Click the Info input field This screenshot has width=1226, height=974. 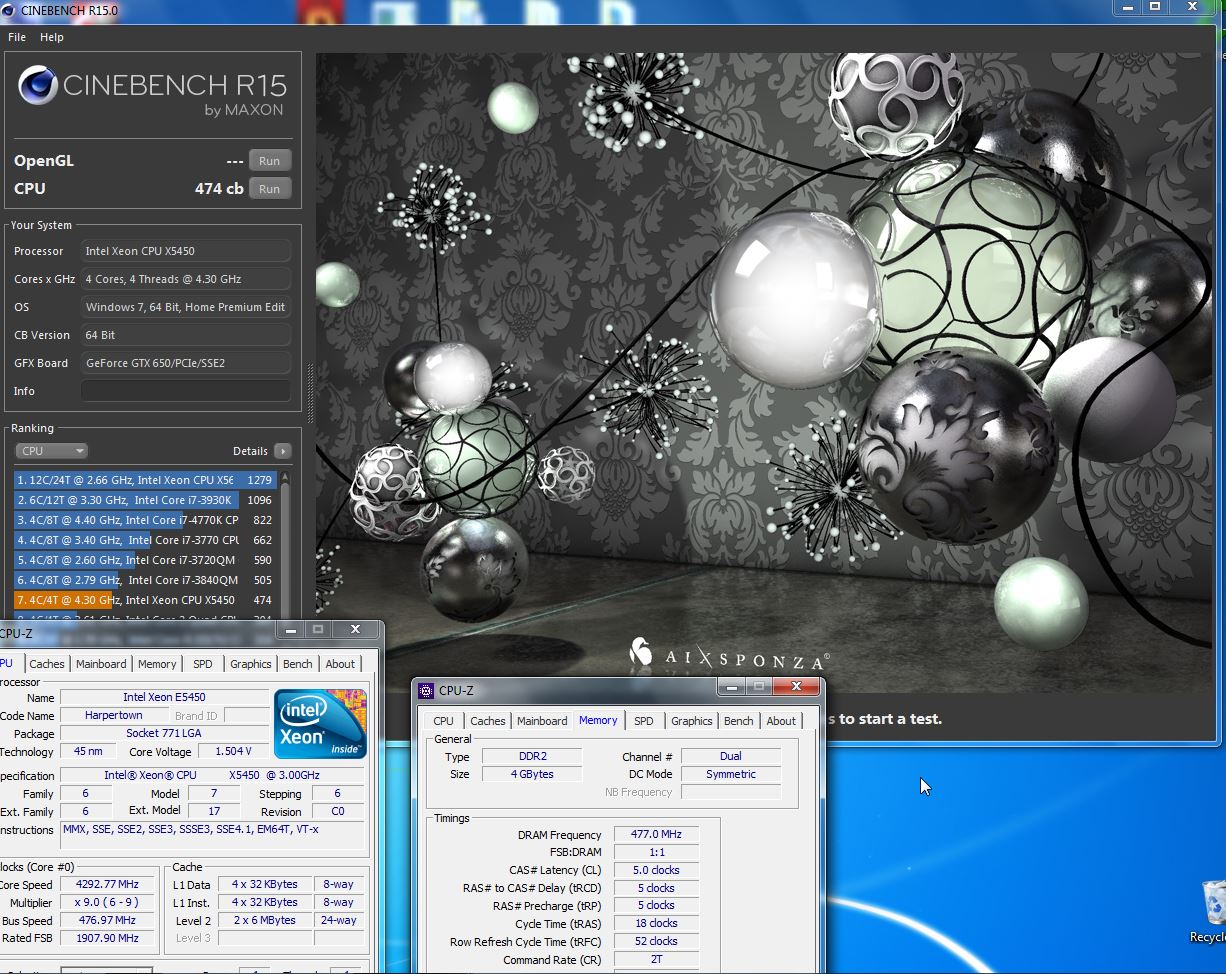pyautogui.click(x=186, y=391)
